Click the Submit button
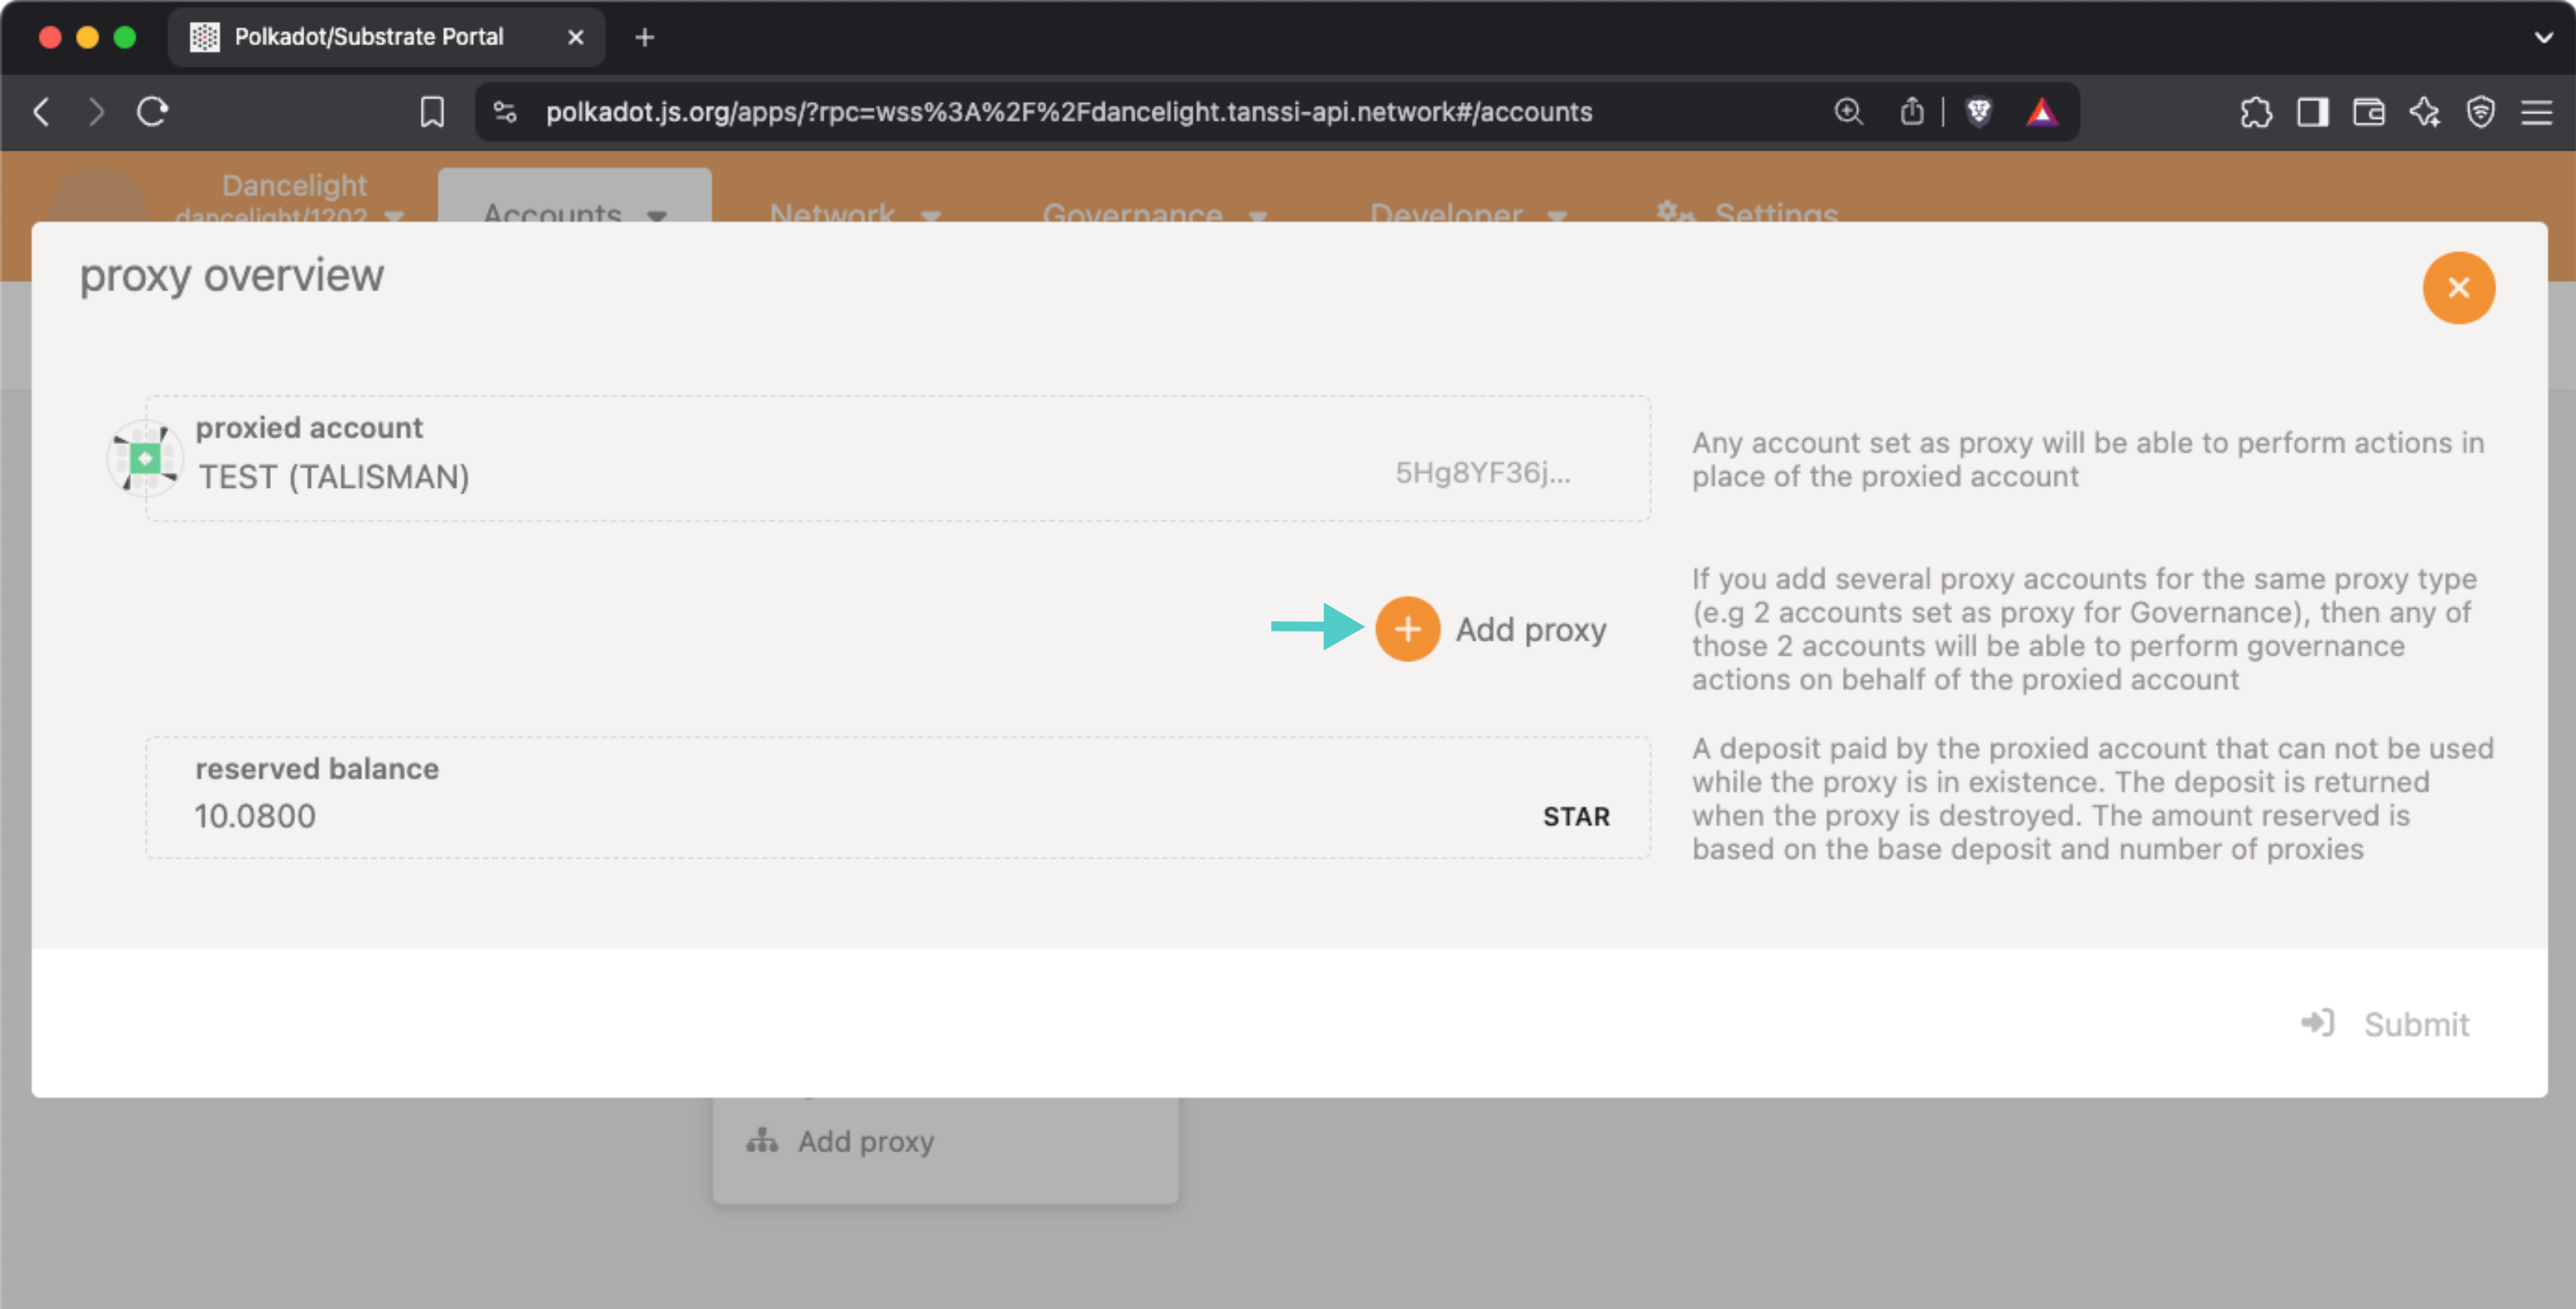 2385,1024
